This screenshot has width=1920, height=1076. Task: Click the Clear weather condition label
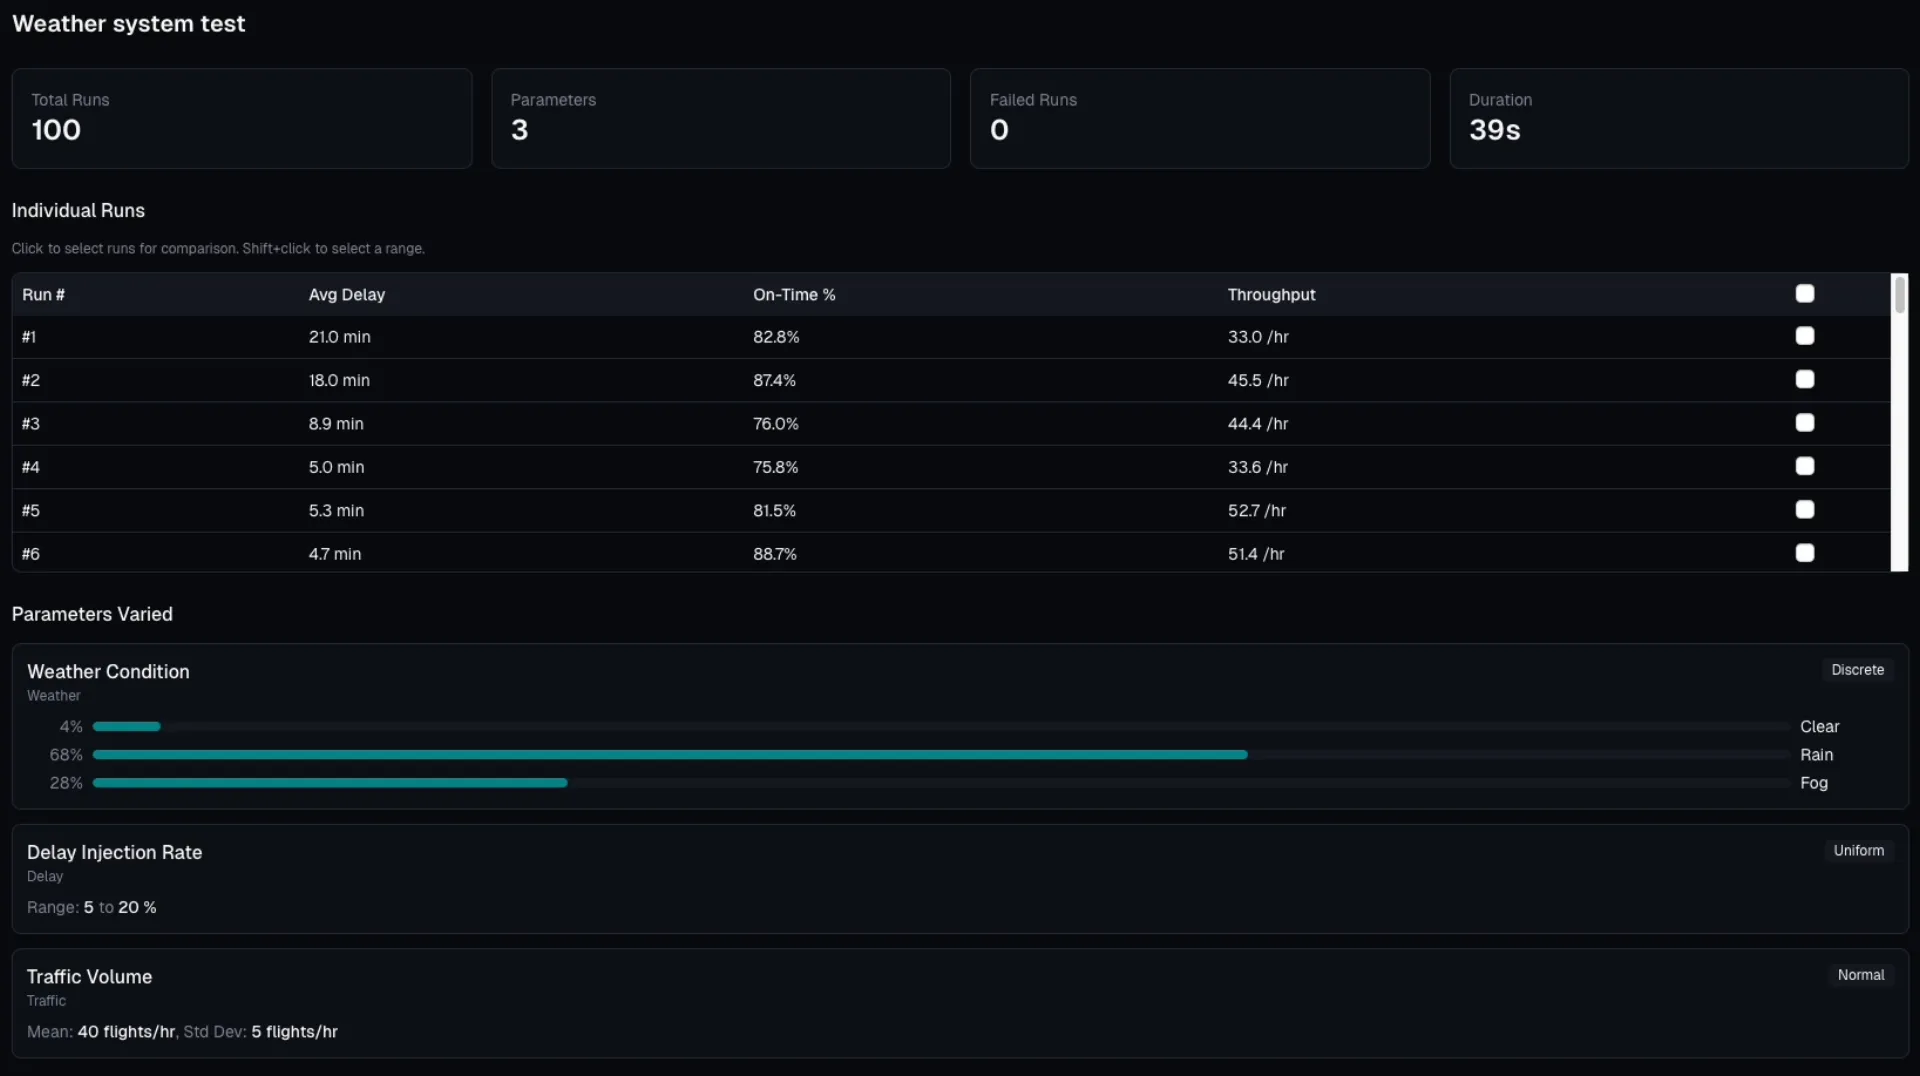[x=1819, y=726]
